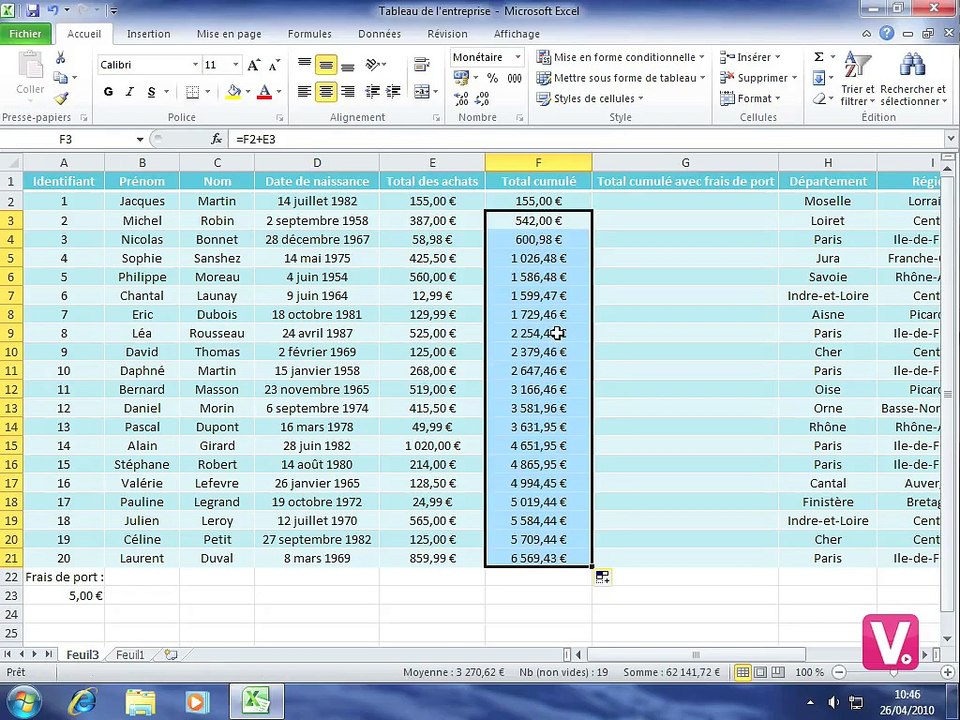Viewport: 960px width, 720px height.
Task: Click the AutoSum sigma icon
Action: coord(819,57)
